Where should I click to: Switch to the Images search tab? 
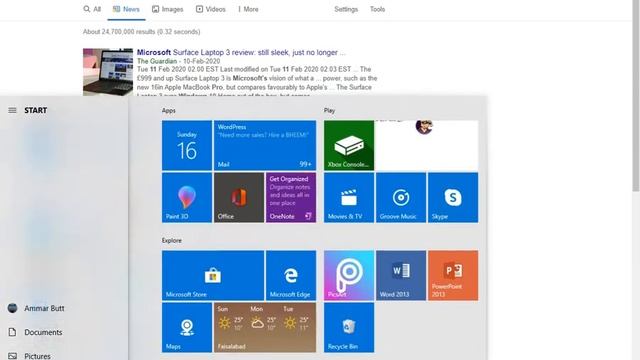tap(168, 9)
